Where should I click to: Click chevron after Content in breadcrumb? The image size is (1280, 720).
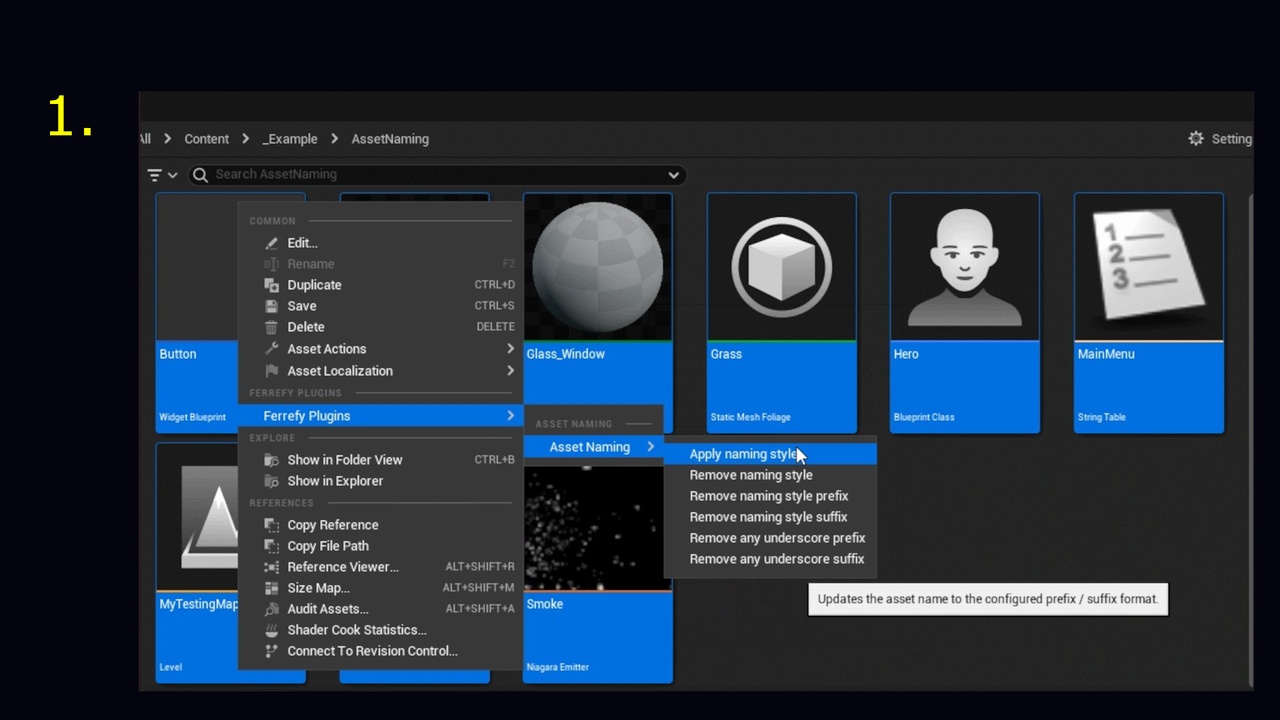tap(245, 139)
